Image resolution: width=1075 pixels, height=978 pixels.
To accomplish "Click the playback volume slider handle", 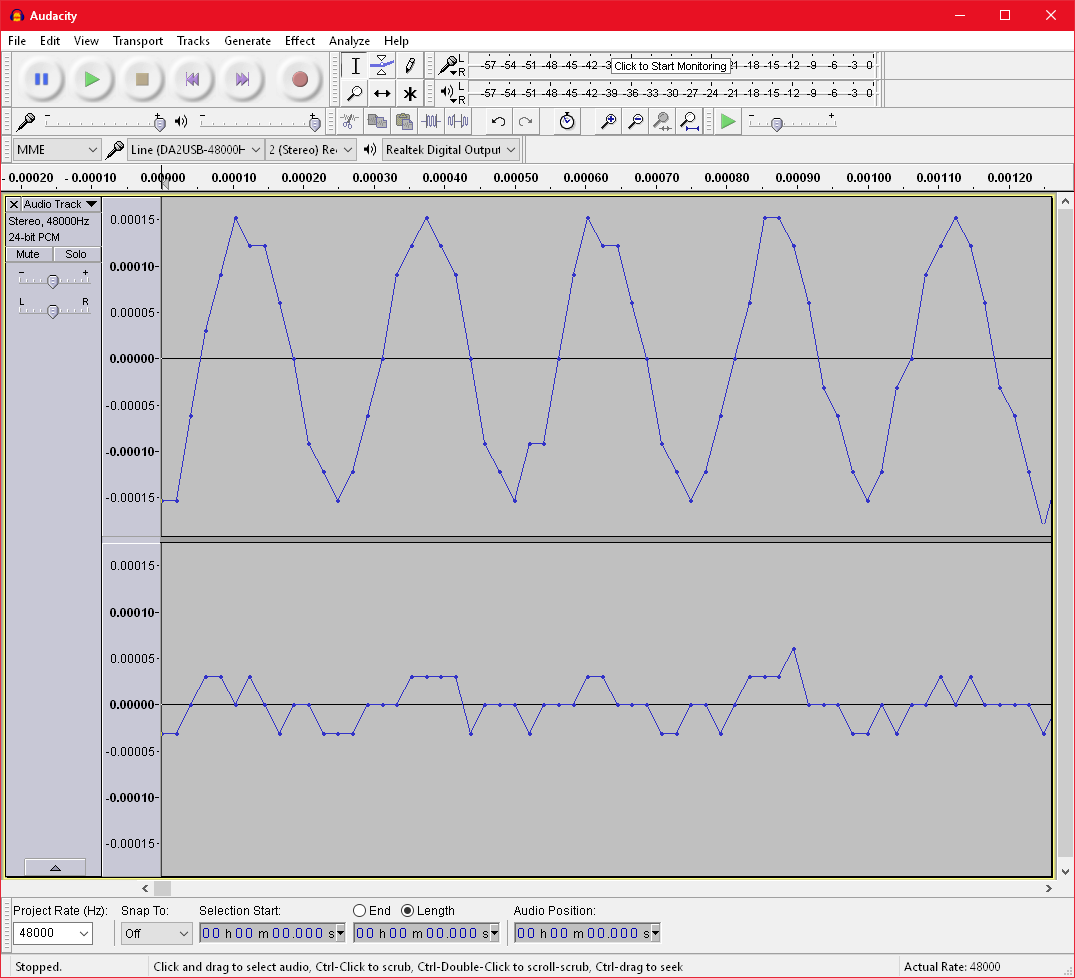I will 315,124.
